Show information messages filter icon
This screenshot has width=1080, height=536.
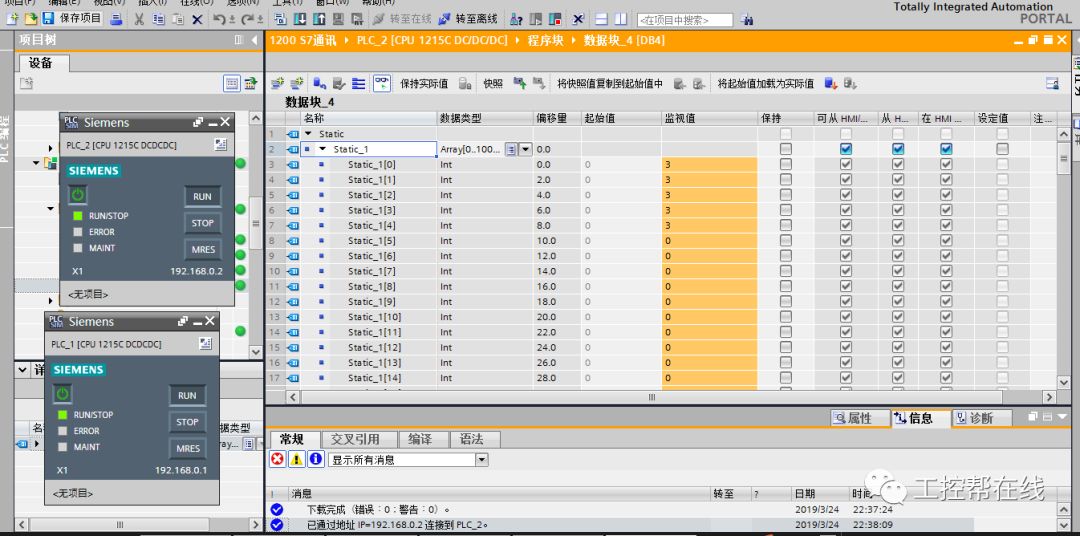pyautogui.click(x=316, y=460)
